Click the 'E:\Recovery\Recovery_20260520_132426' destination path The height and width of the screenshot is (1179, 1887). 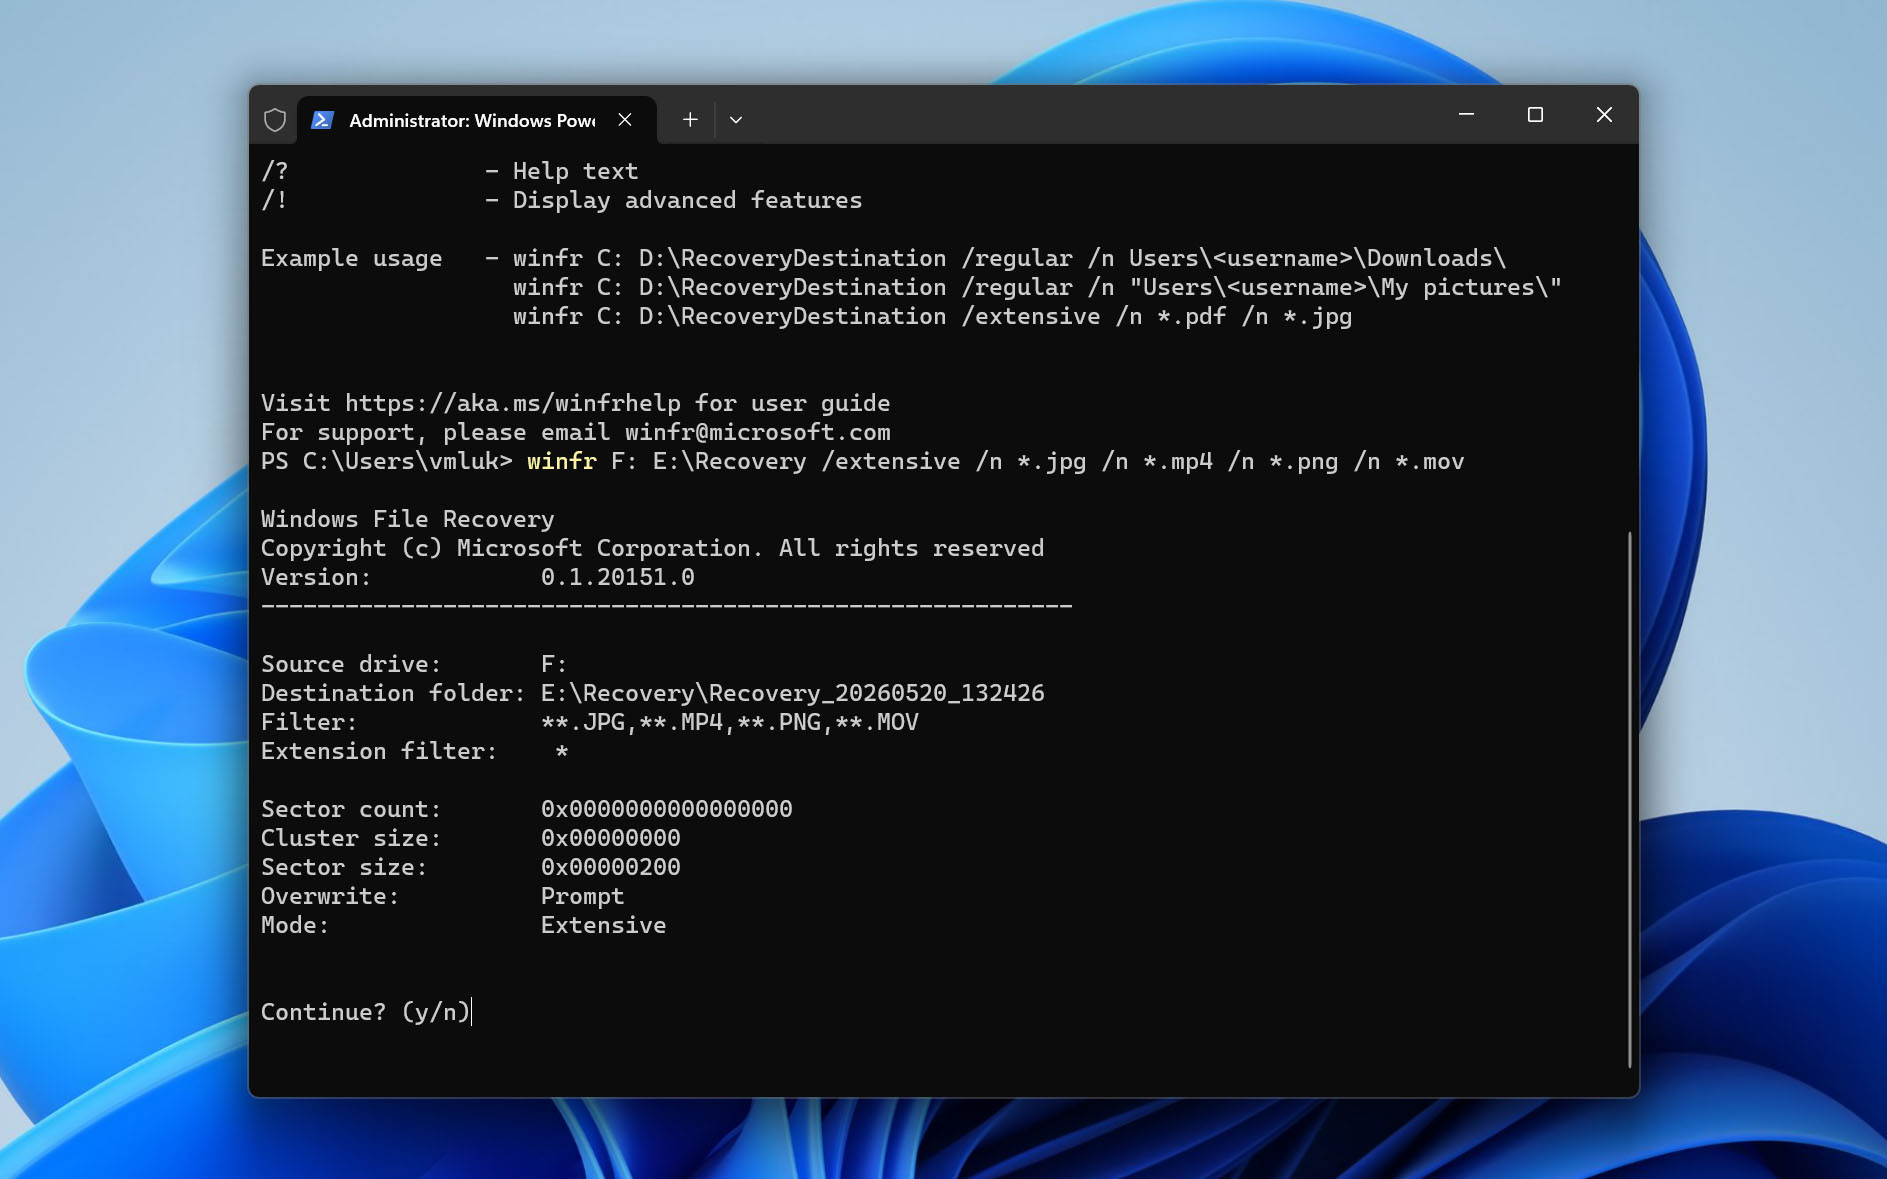(x=792, y=693)
